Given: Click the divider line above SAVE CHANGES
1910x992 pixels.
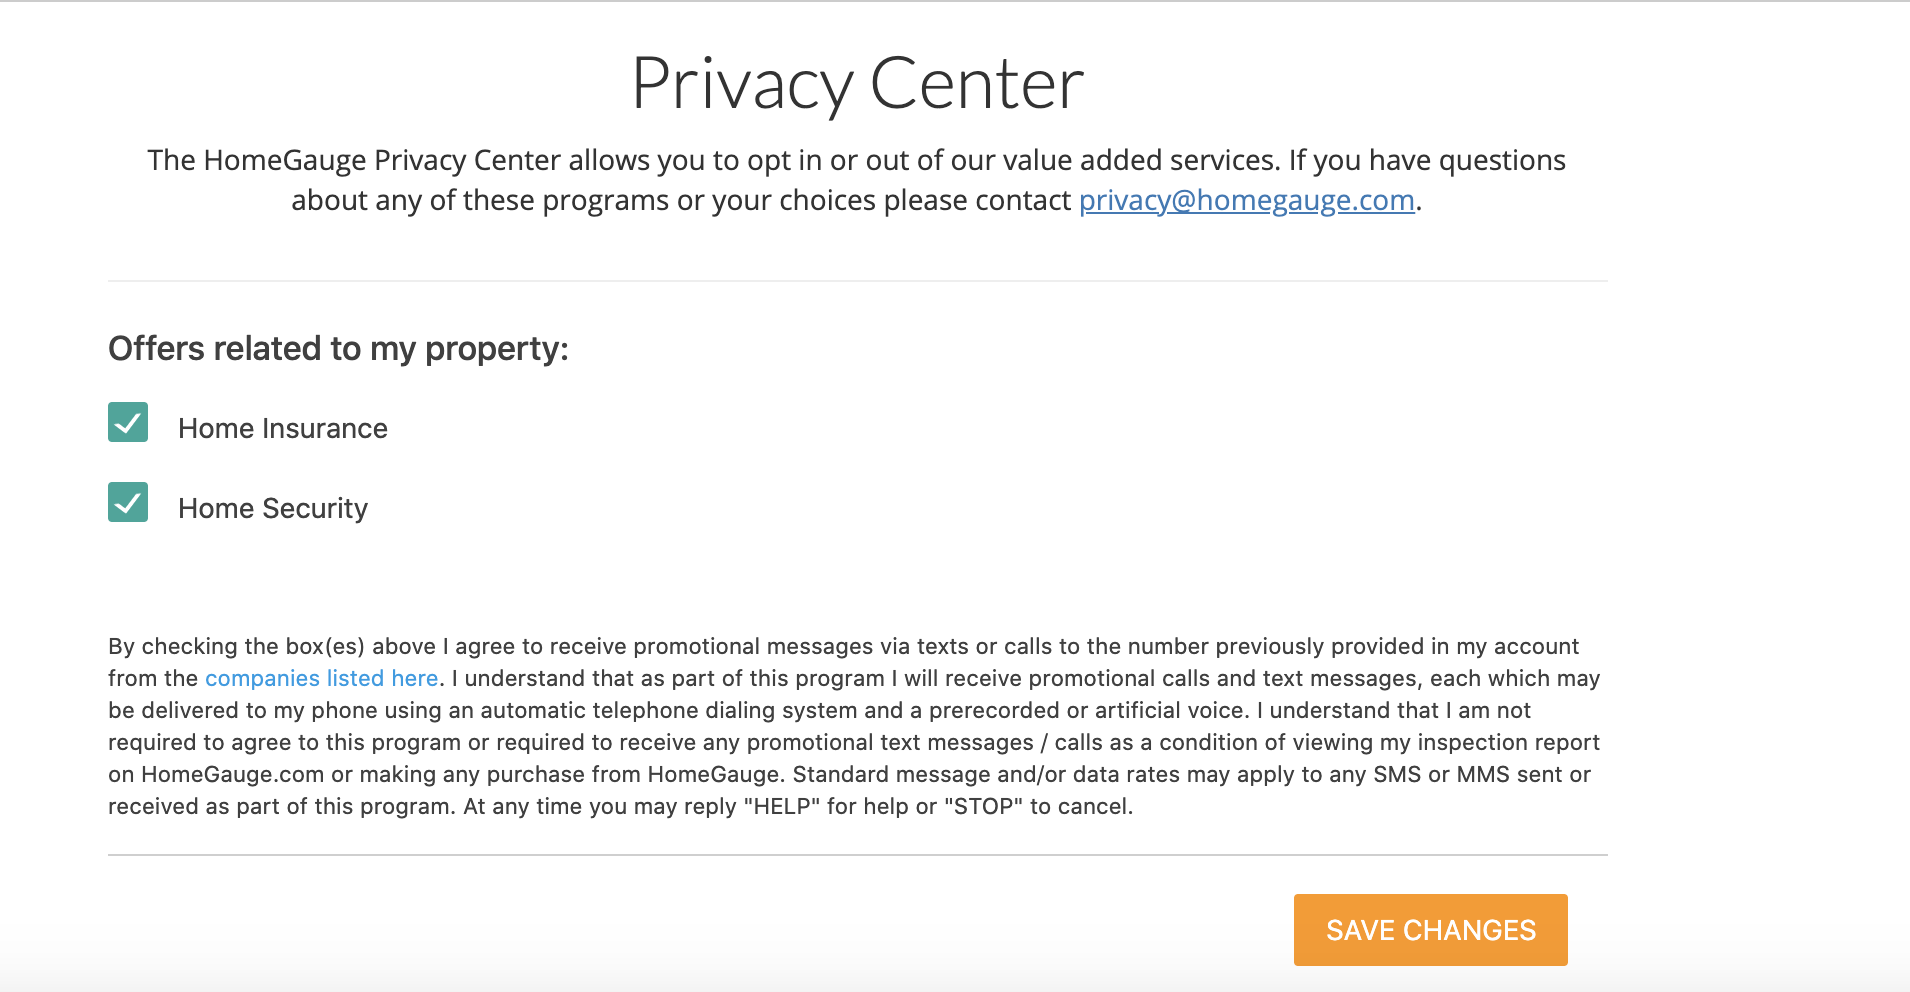Looking at the screenshot, I should [x=857, y=855].
